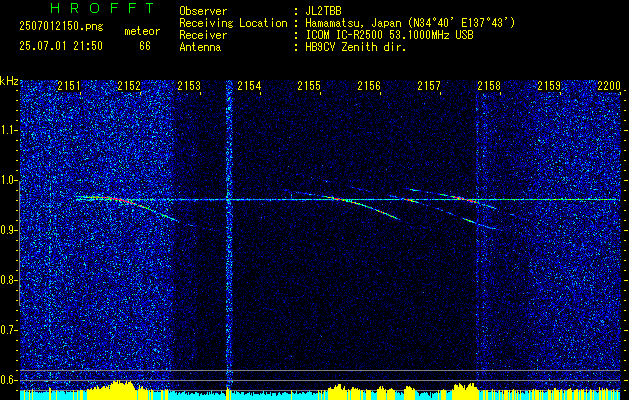Click ICOM IC-R2500 53.1000MHz USB text

point(389,35)
